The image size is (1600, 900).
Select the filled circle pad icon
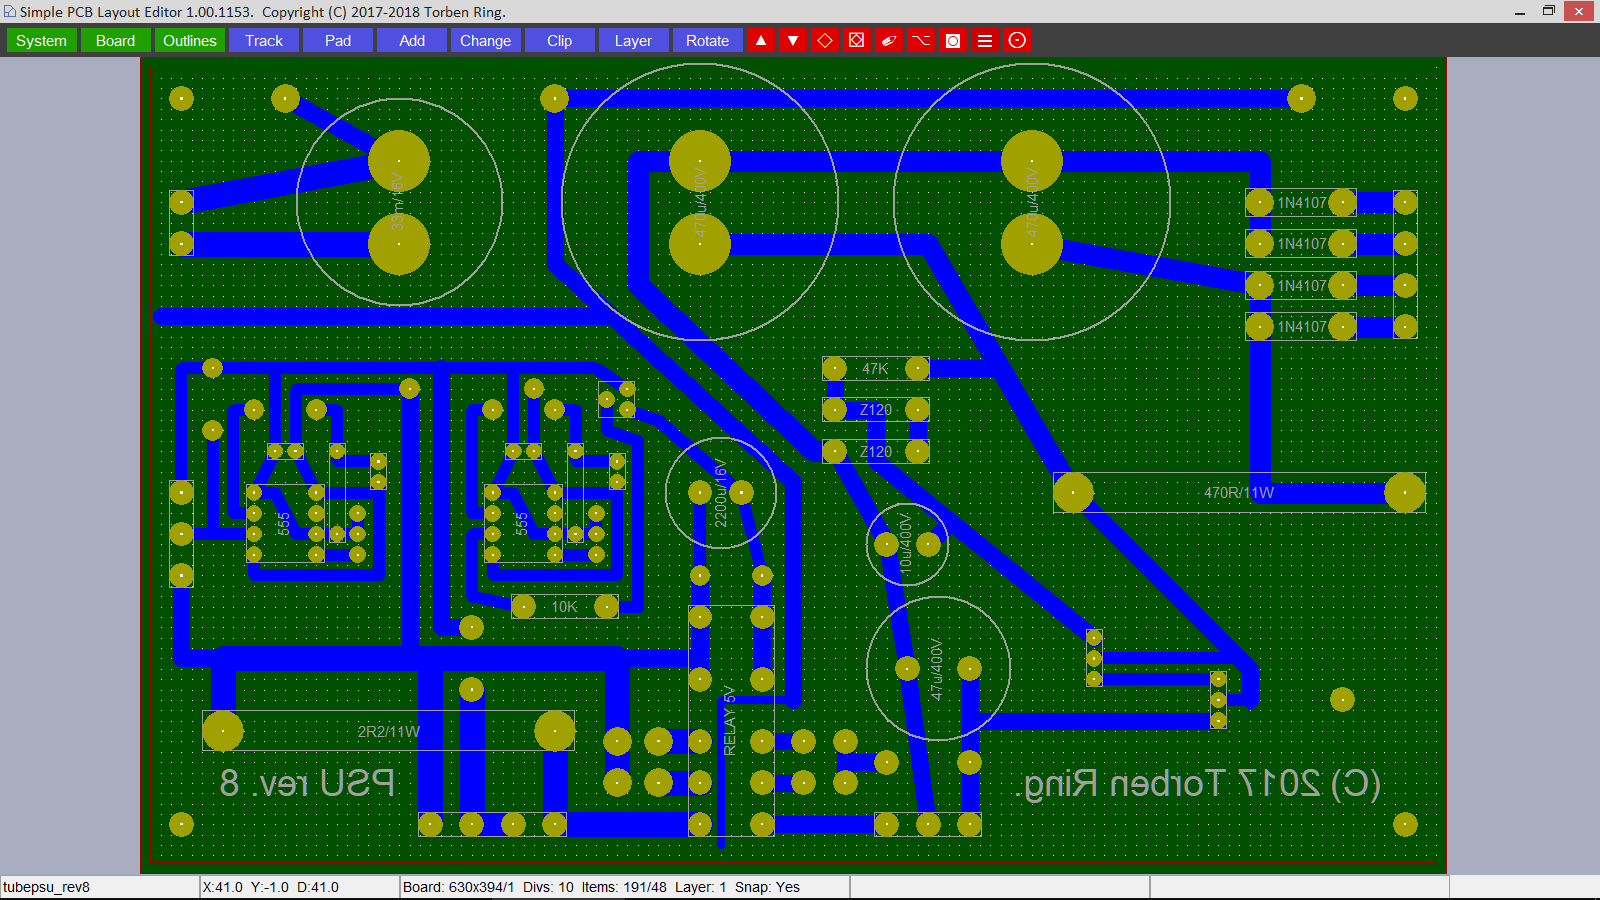[x=953, y=40]
